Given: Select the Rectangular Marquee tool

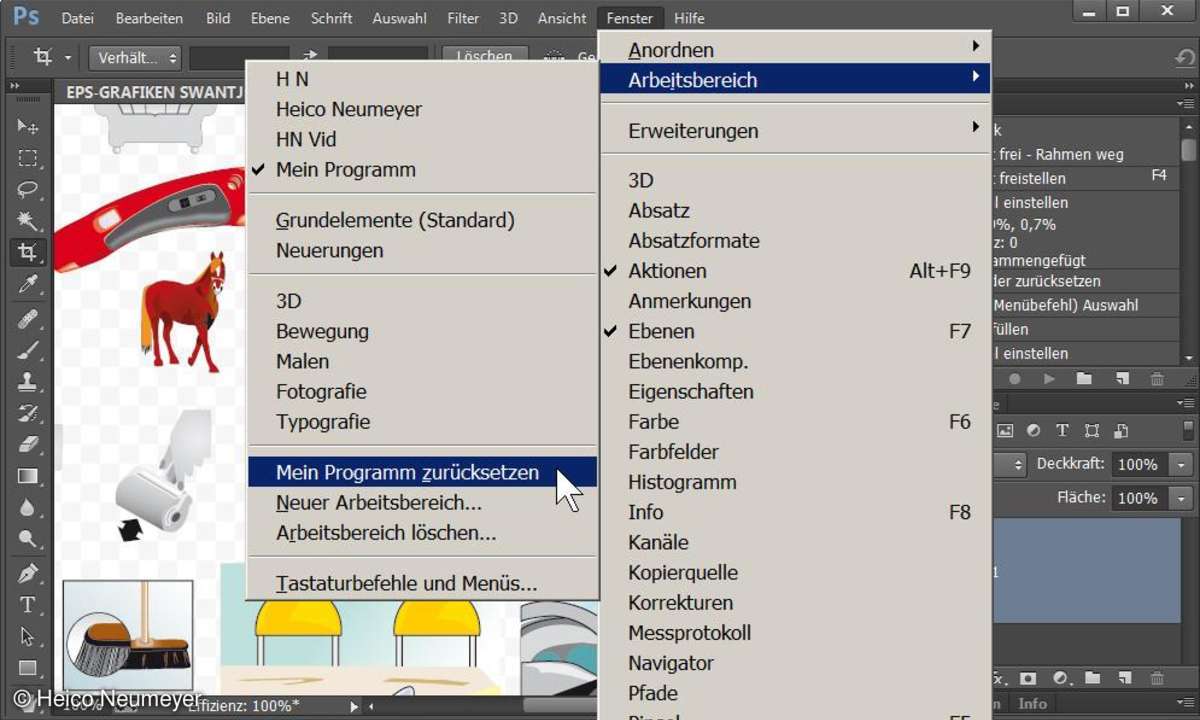Looking at the screenshot, I should (x=27, y=158).
